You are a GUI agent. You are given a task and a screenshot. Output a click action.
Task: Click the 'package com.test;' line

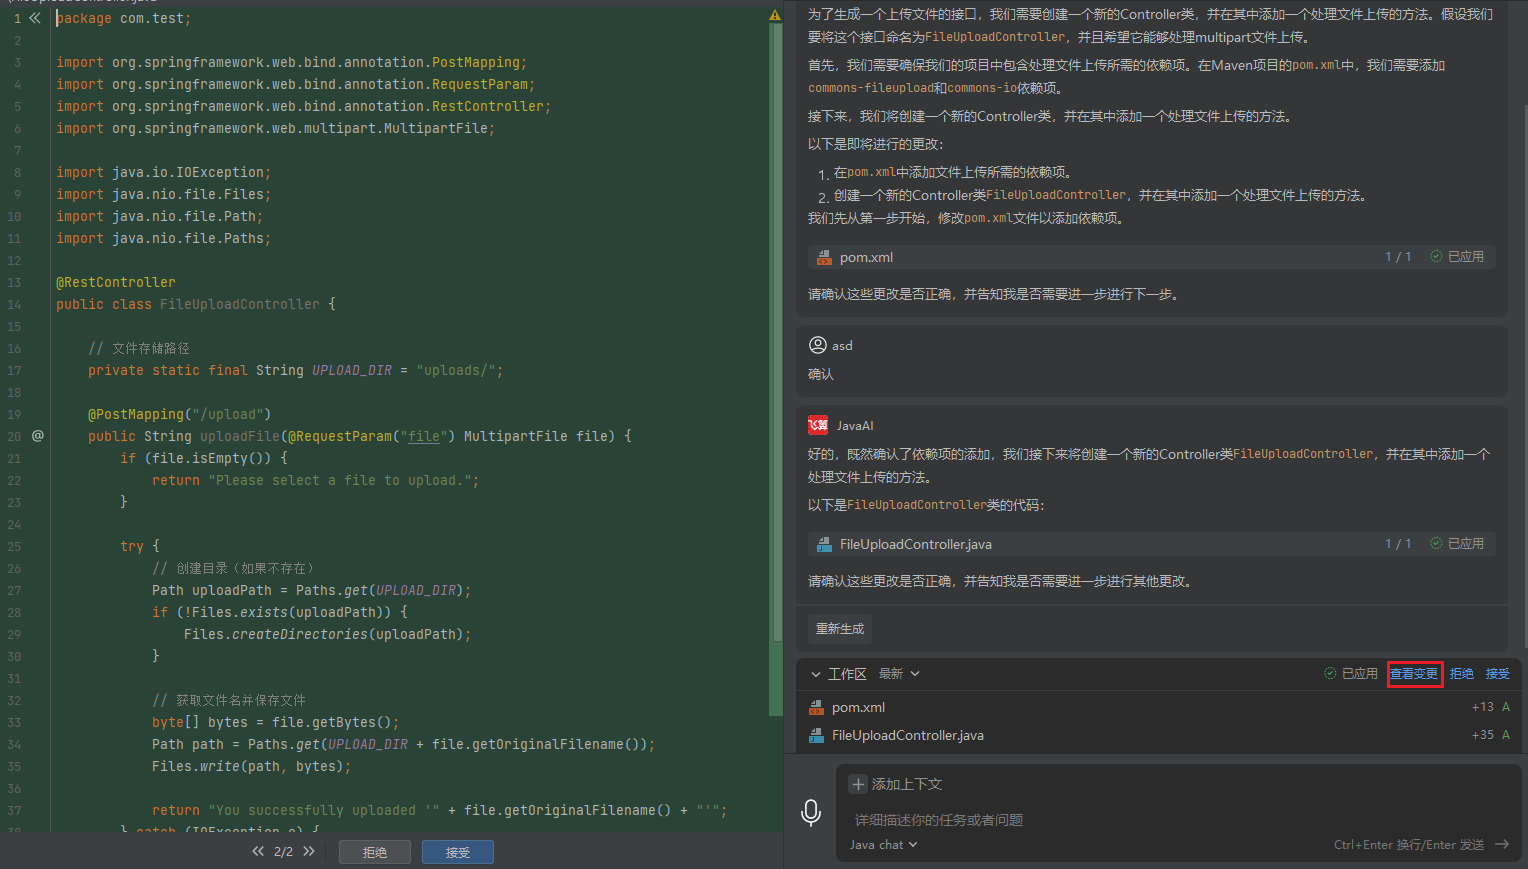(124, 18)
